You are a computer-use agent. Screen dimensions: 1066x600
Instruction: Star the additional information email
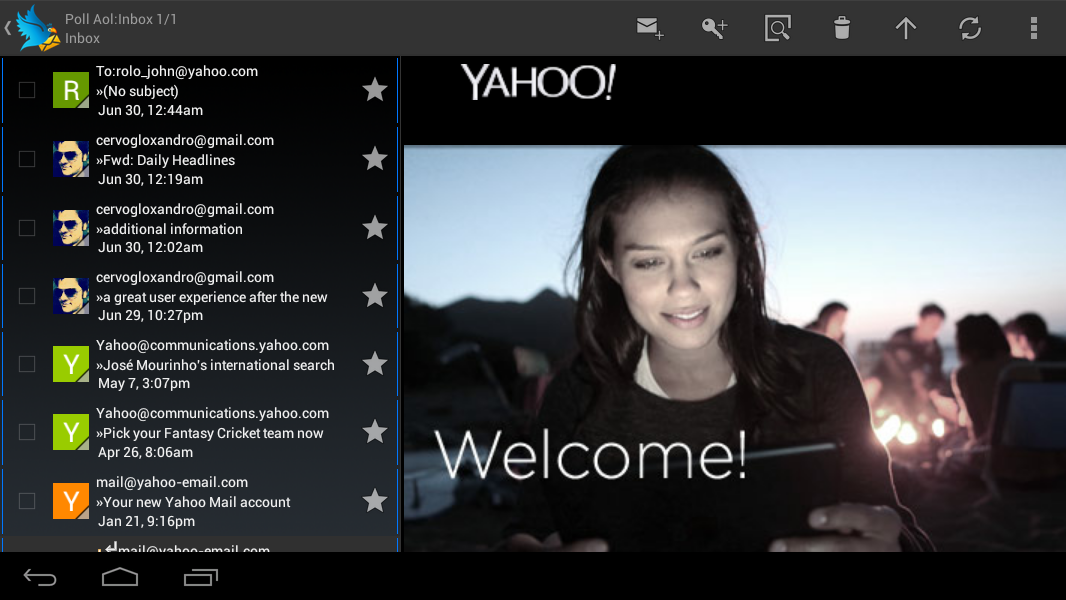tap(375, 228)
